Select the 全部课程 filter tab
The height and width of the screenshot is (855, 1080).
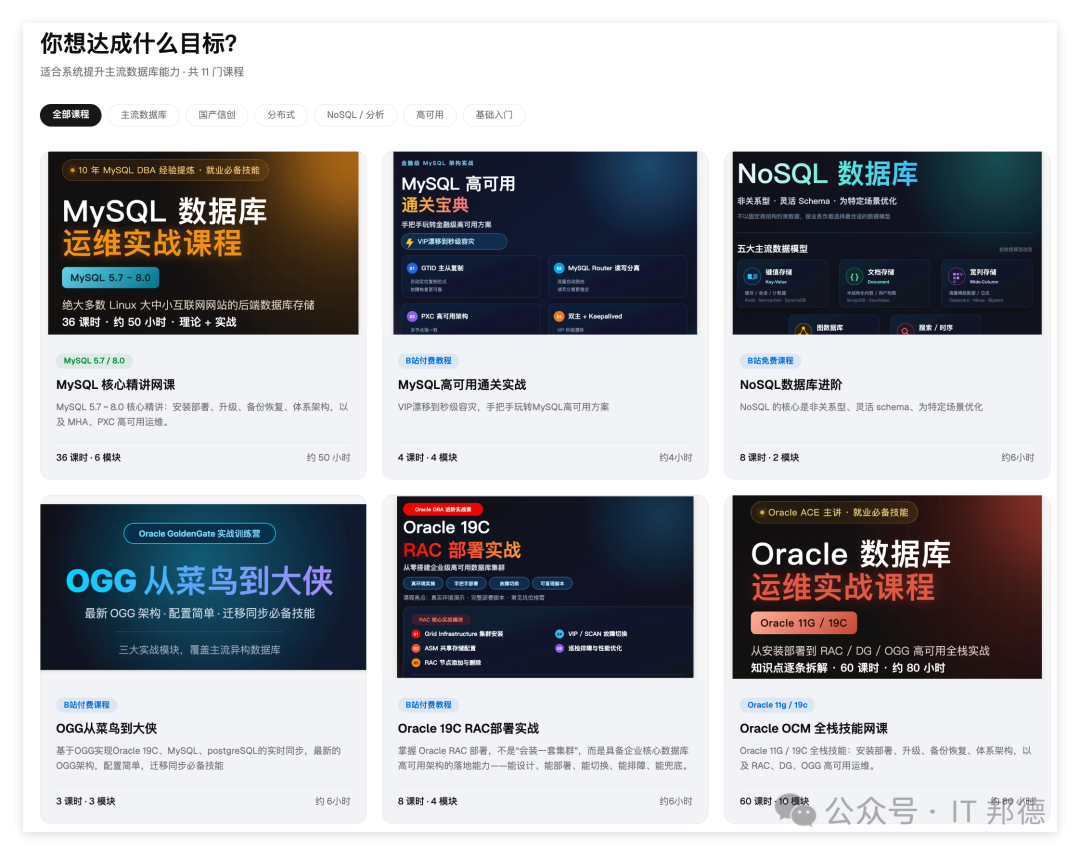pyautogui.click(x=71, y=114)
